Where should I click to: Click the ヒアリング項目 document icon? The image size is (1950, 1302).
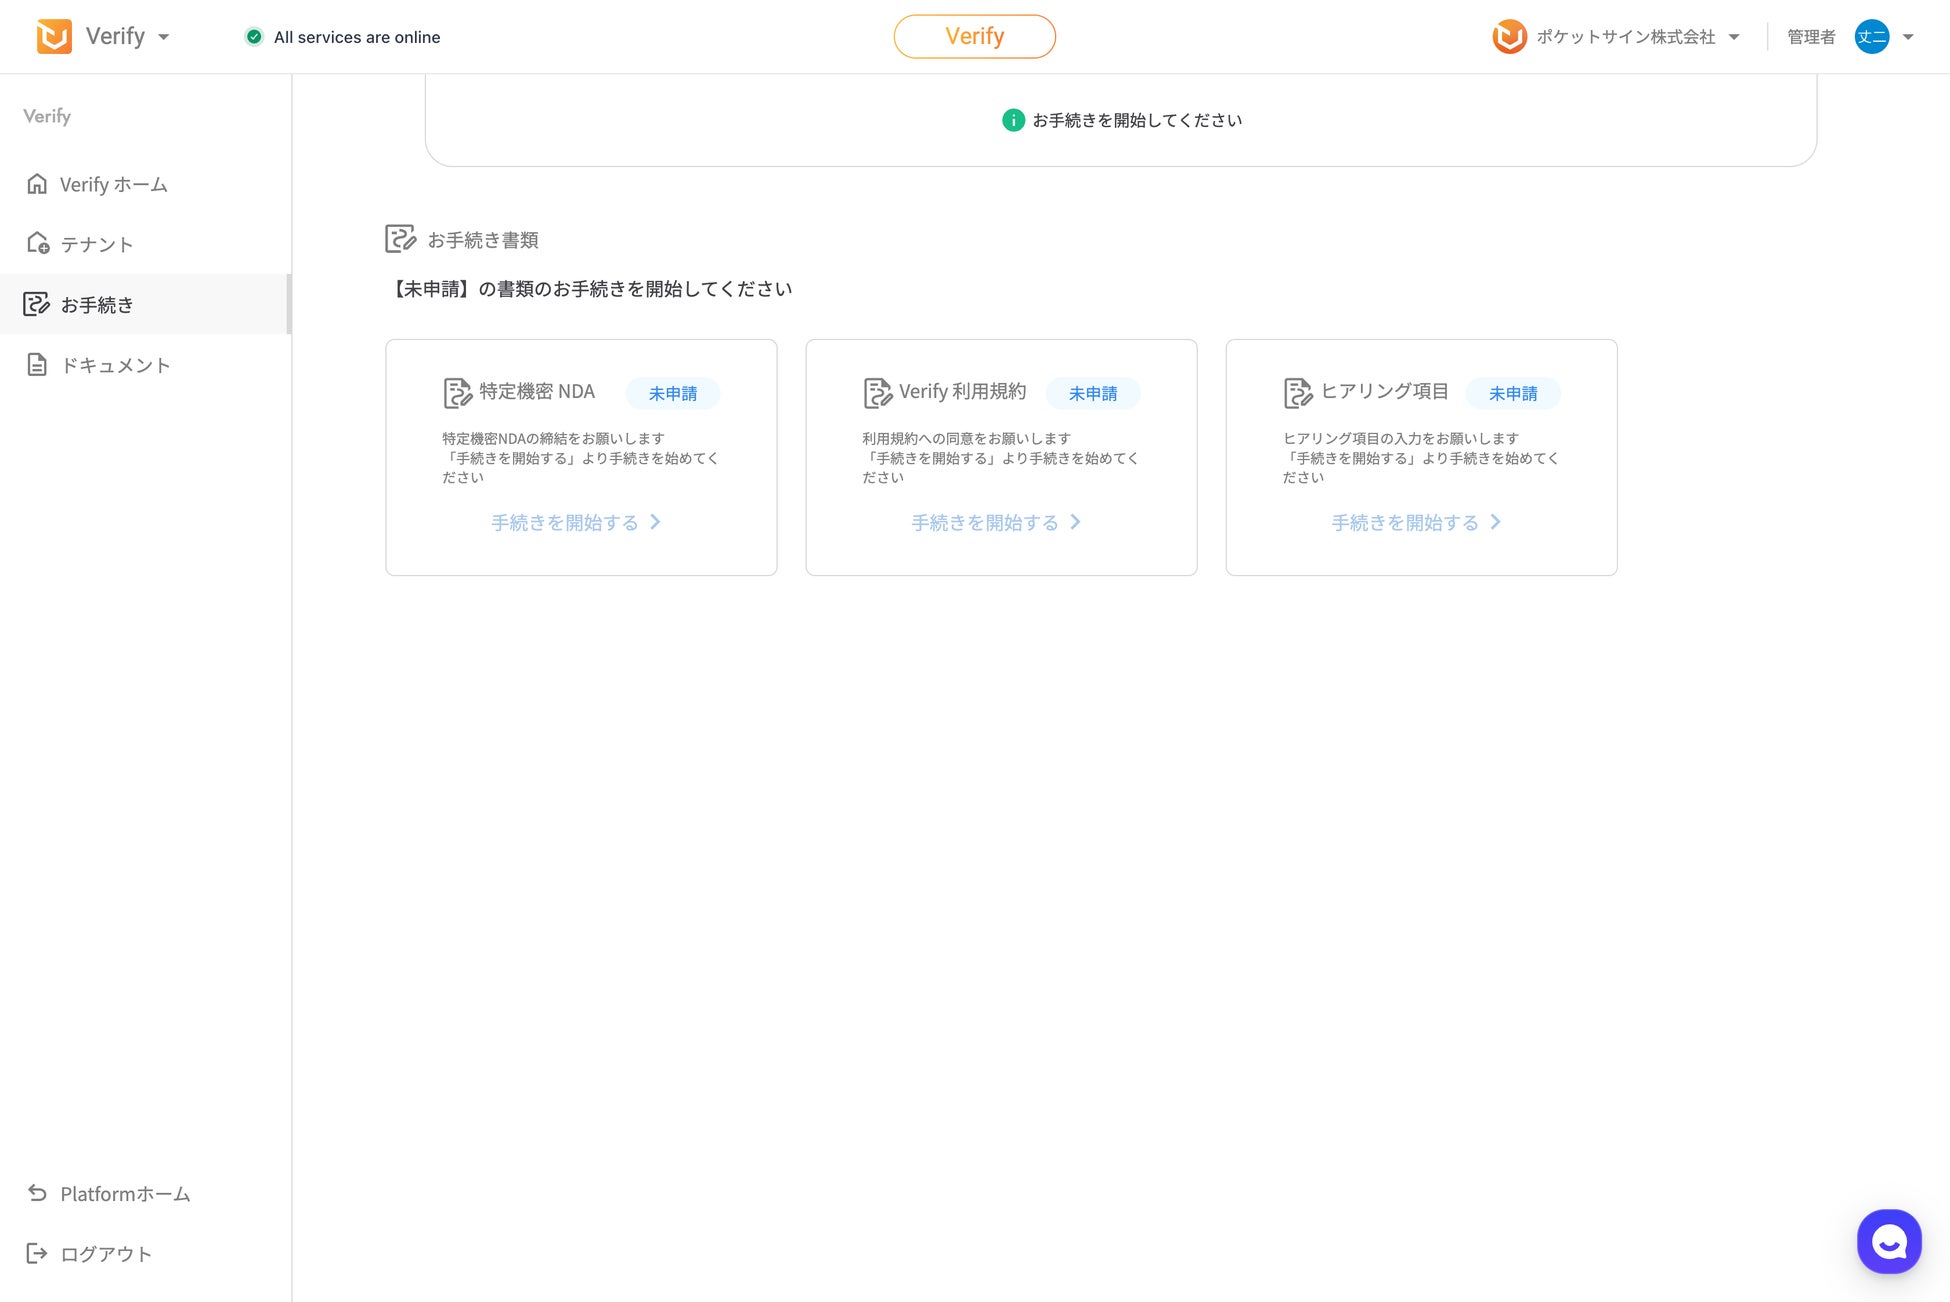click(1297, 393)
